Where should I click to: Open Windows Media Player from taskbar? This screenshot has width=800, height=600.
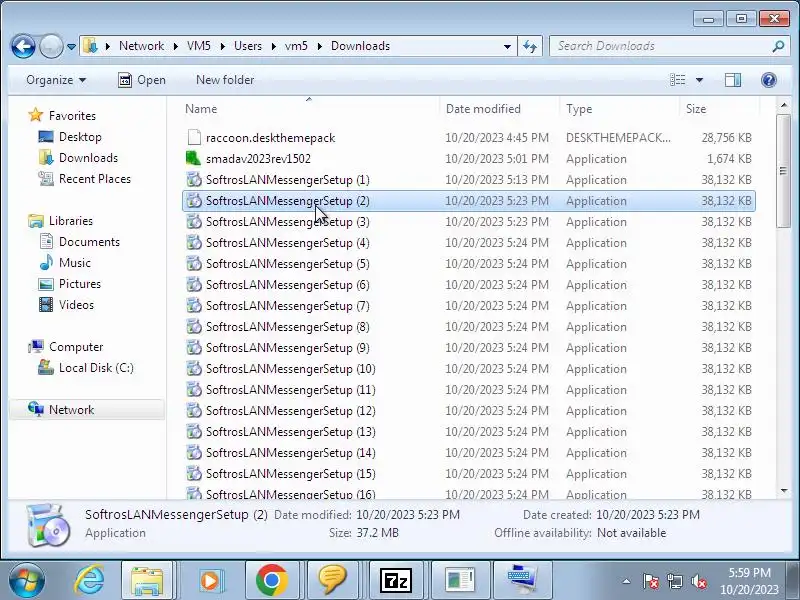tap(209, 581)
